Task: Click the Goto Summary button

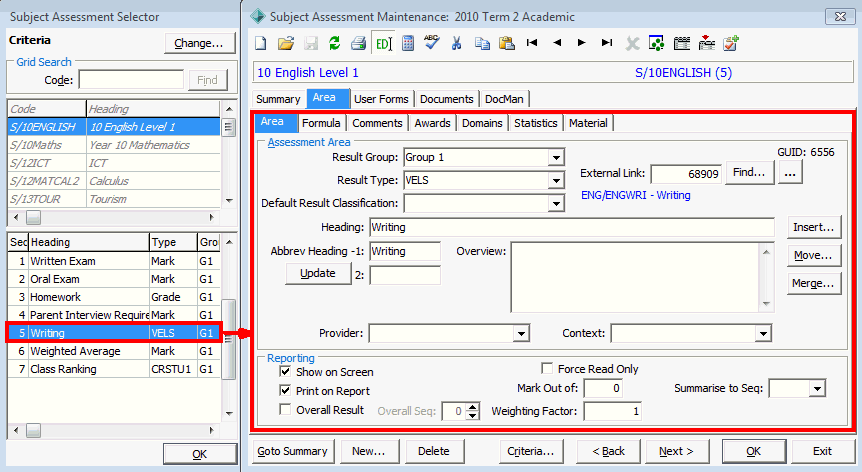Action: tap(292, 451)
